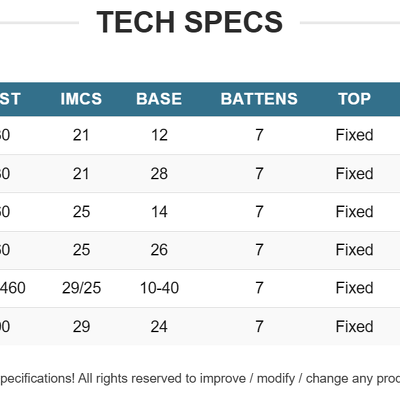Viewport: 400px width, 400px height.
Task: Select base value 26 in fourth row
Action: [x=159, y=250]
